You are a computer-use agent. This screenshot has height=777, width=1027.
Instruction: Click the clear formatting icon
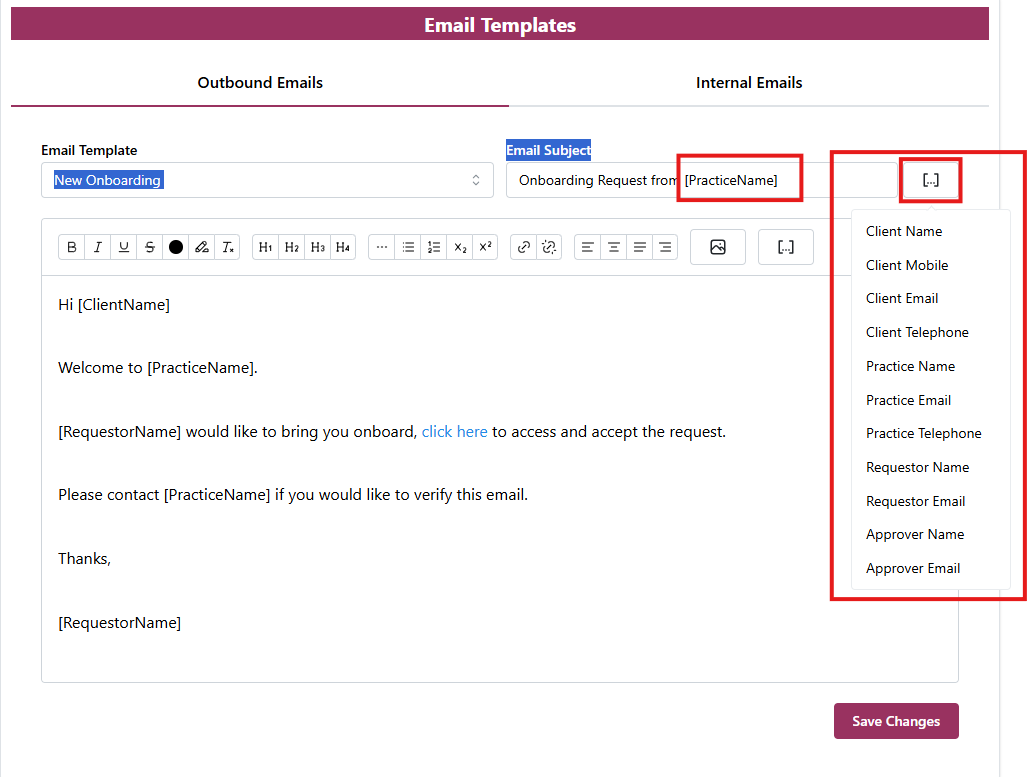tap(228, 247)
